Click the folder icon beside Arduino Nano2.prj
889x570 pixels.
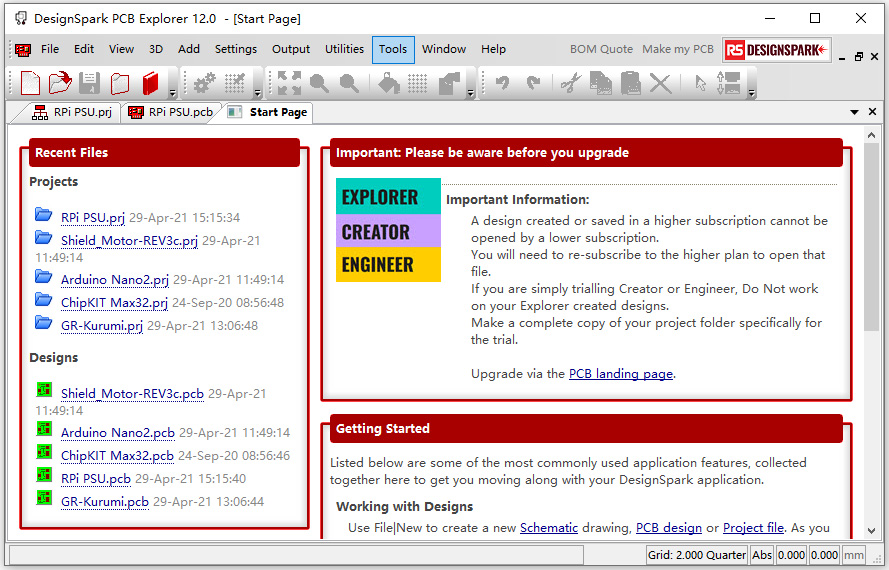point(44,277)
